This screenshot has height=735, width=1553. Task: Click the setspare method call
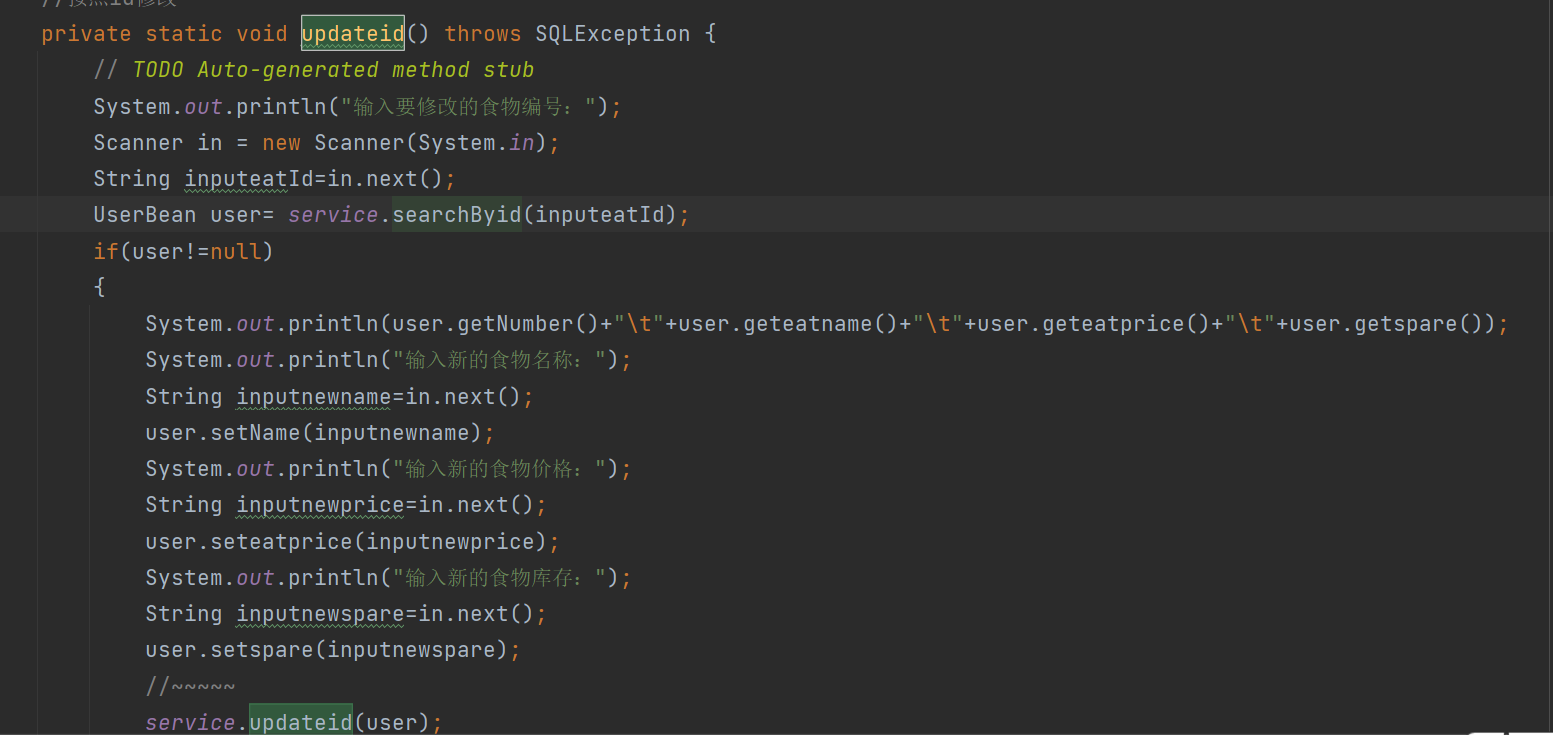262,650
